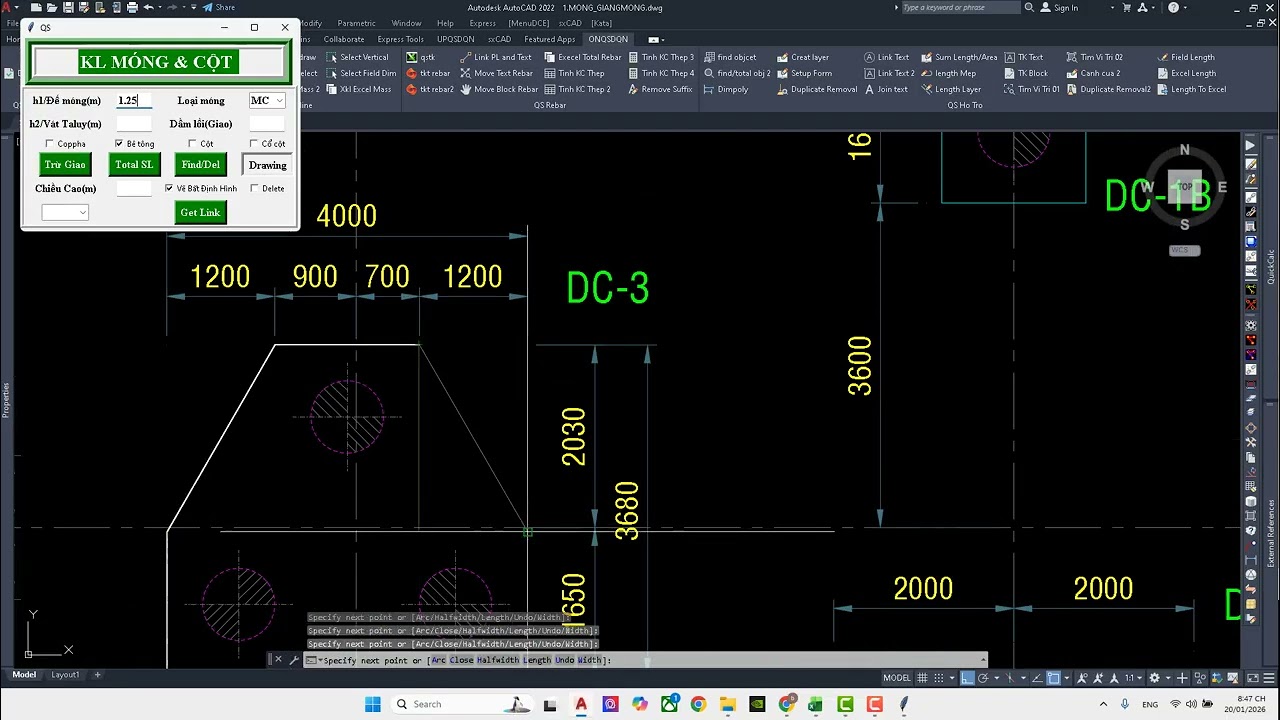This screenshot has width=1280, height=720.
Task: Run the Xkl Excel Mass tool
Action: pyautogui.click(x=359, y=89)
